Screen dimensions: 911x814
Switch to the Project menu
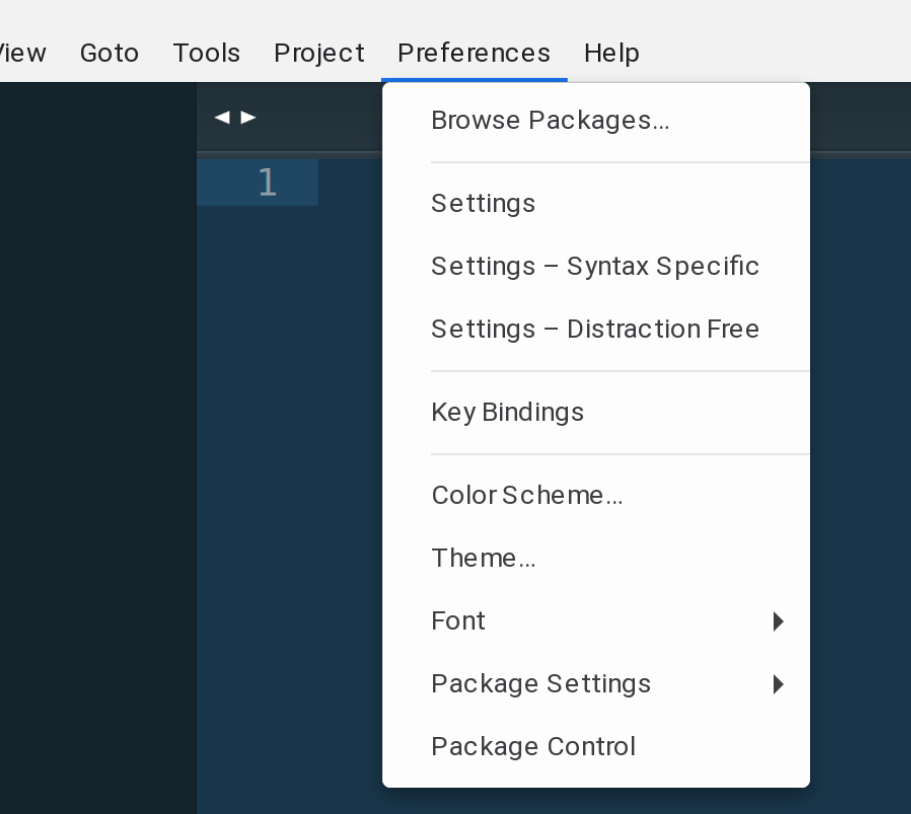click(318, 52)
